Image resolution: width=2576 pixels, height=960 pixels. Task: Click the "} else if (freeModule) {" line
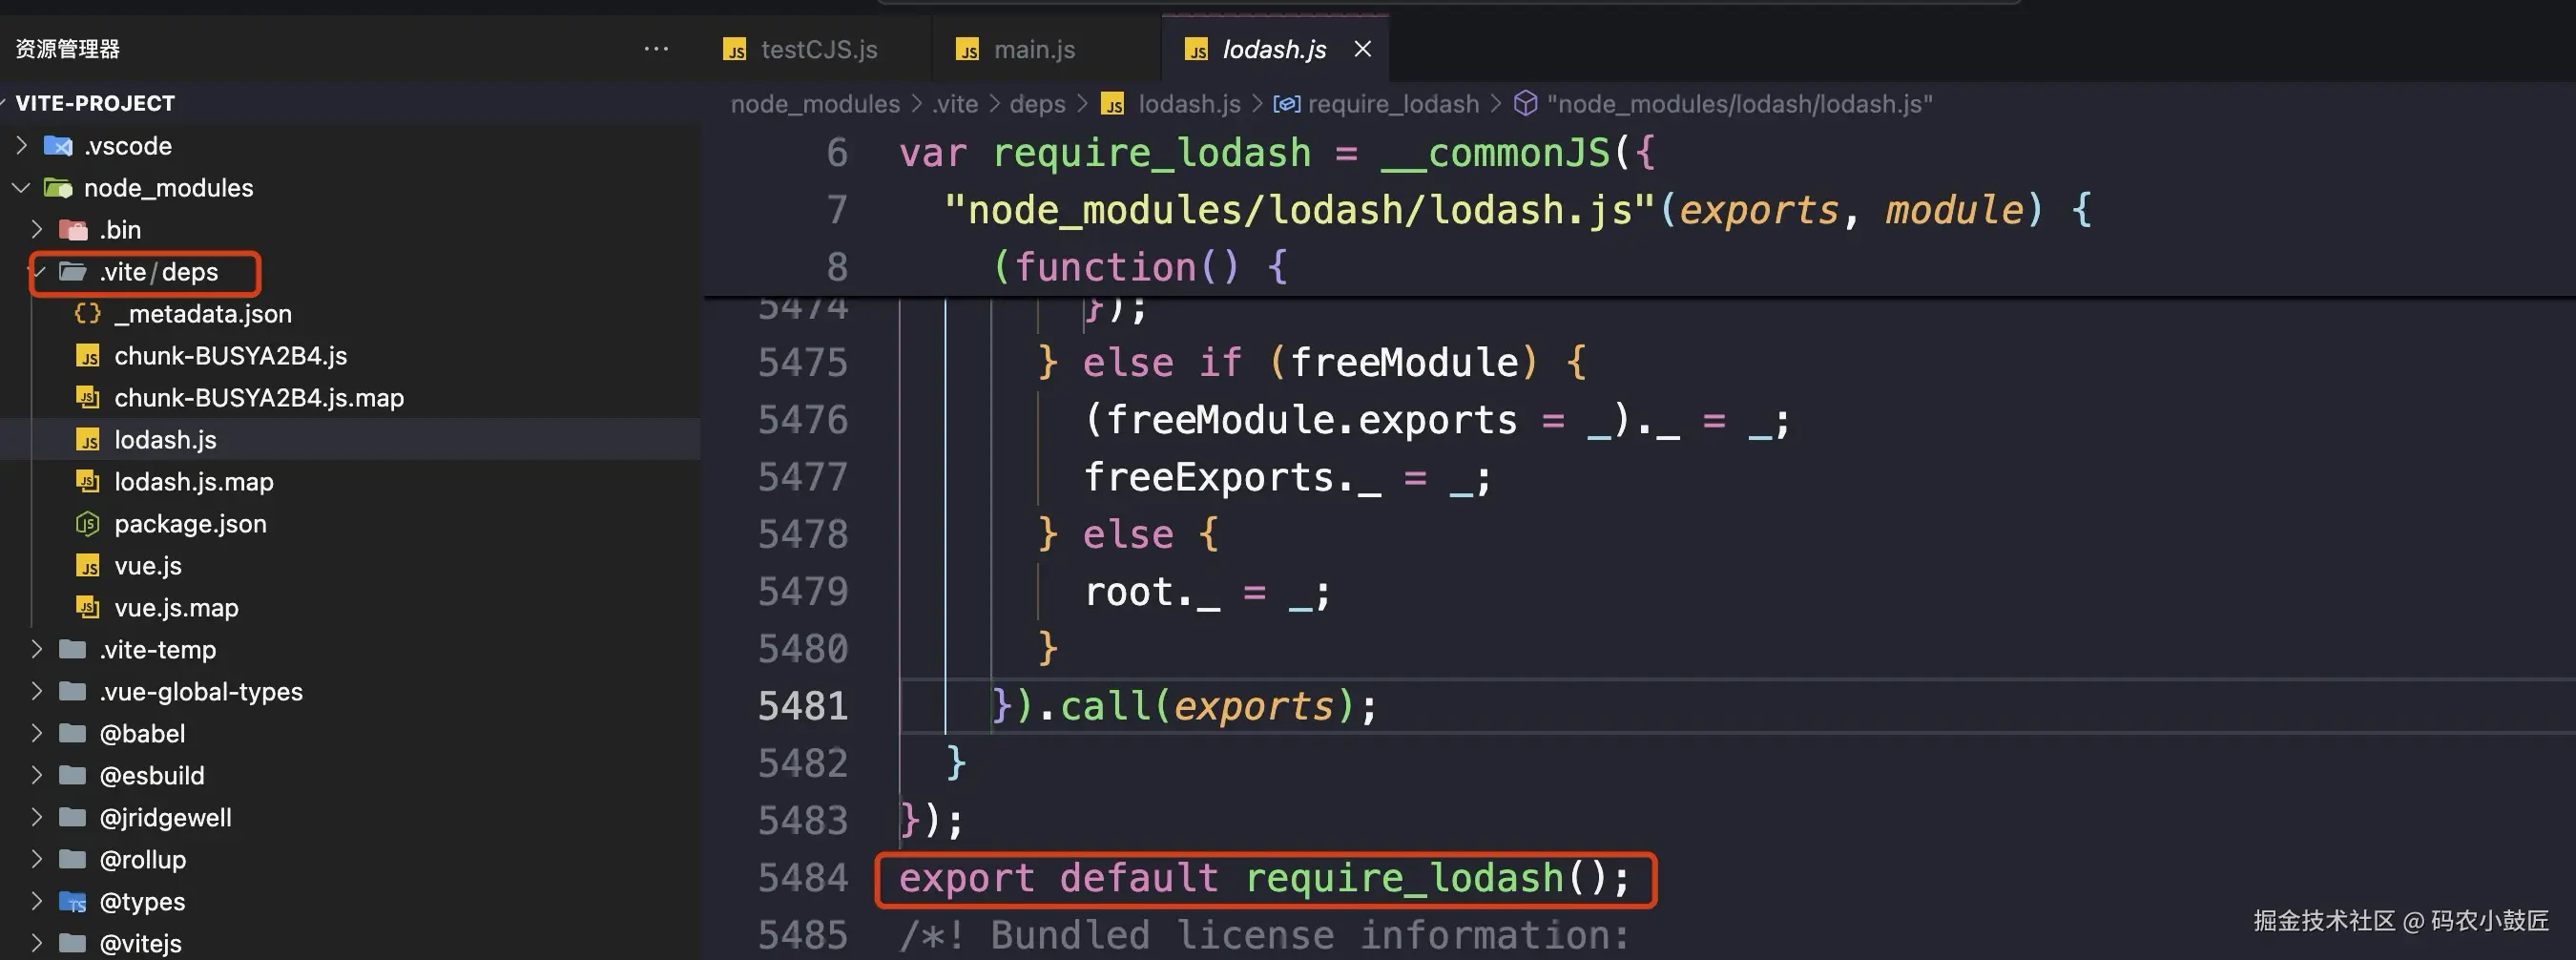[x=1312, y=362]
